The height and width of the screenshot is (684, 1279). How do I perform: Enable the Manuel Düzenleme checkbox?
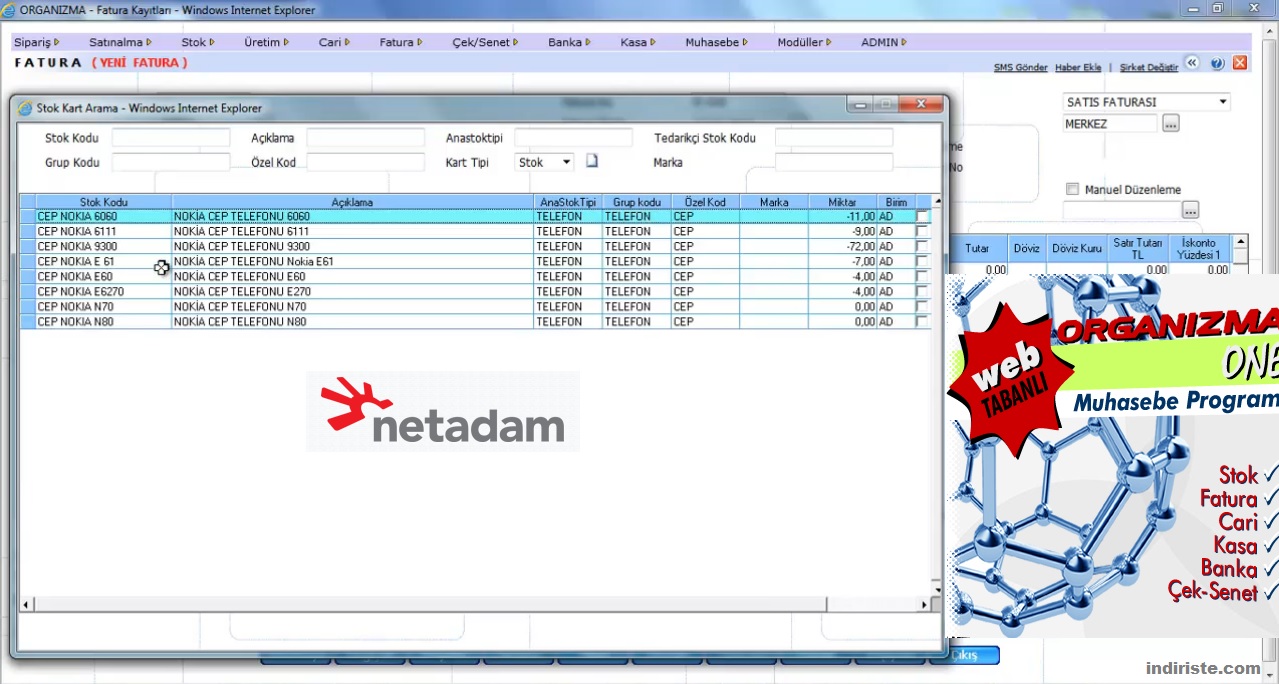pos(1072,189)
